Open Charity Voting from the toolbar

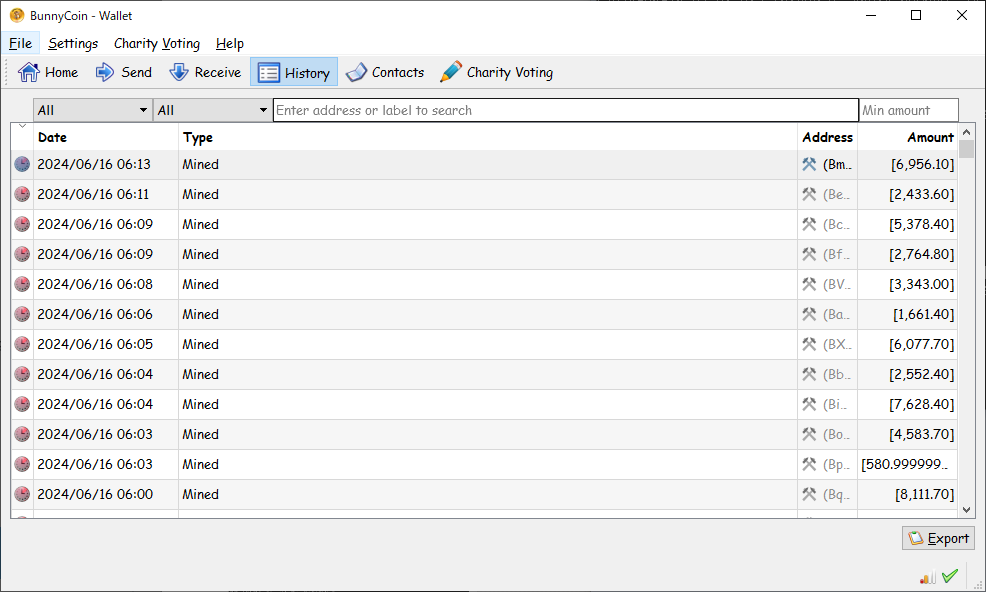[x=496, y=72]
